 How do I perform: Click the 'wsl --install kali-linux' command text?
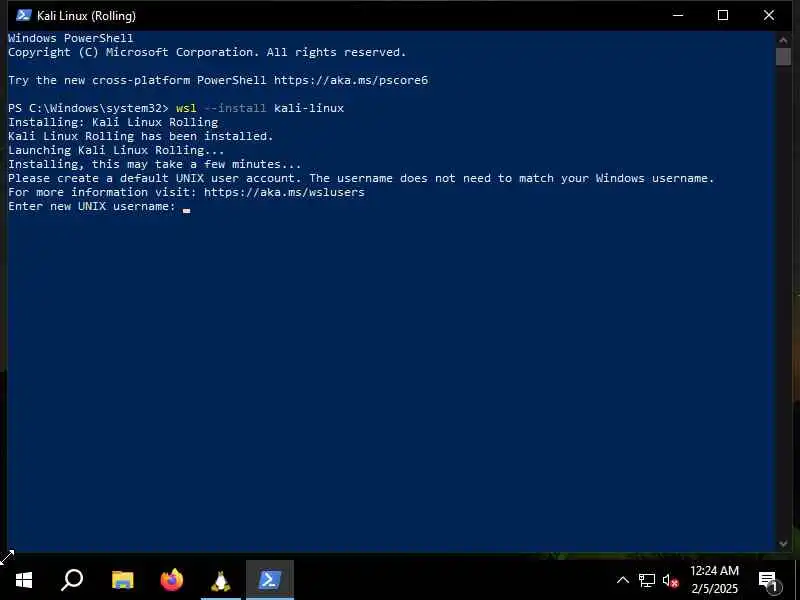(x=260, y=108)
